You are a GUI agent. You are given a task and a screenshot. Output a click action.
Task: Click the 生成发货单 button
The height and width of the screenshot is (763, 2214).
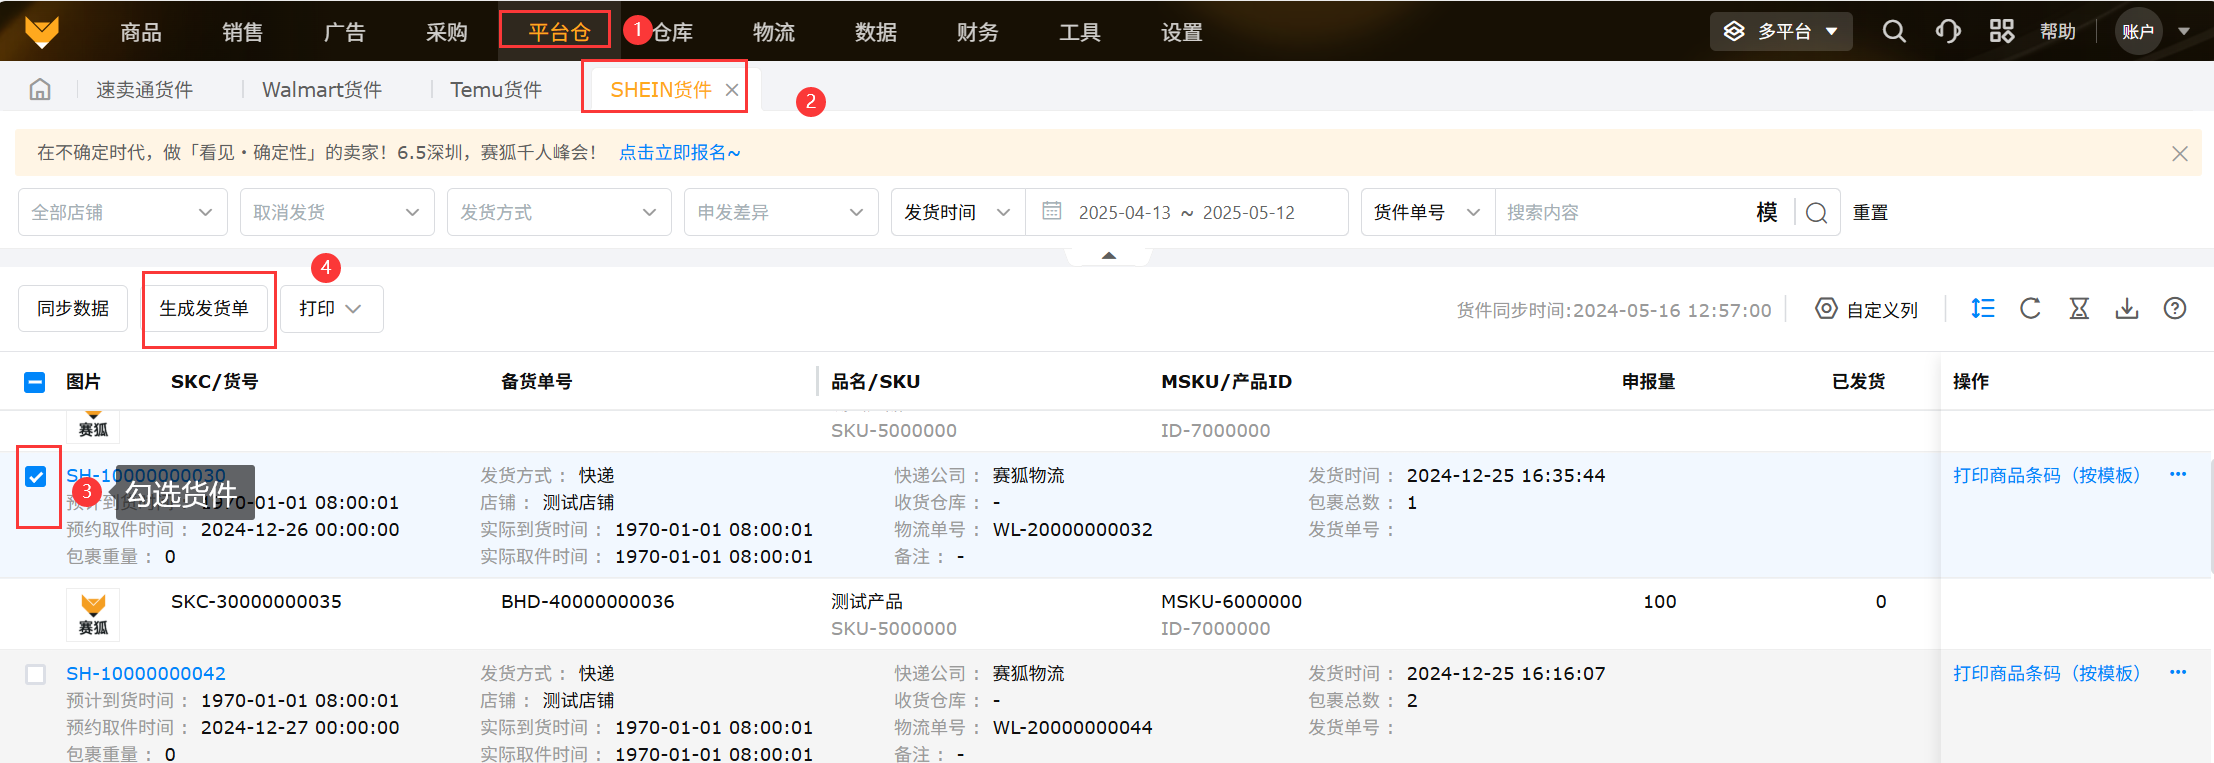pos(204,309)
